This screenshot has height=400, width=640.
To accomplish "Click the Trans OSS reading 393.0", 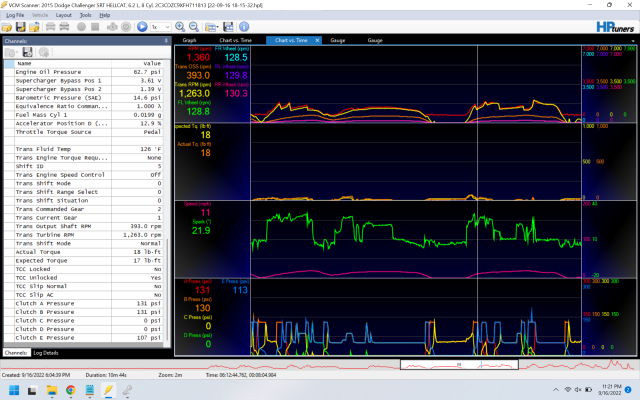I will tap(198, 76).
